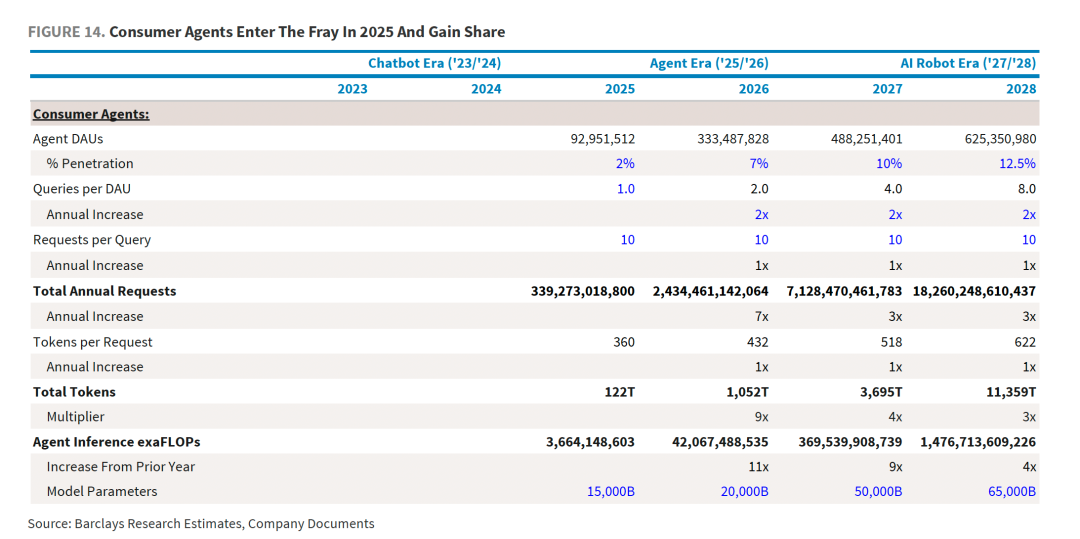Click the 2027 column header
Screen dimensions: 1080x539
pyautogui.click(x=887, y=89)
